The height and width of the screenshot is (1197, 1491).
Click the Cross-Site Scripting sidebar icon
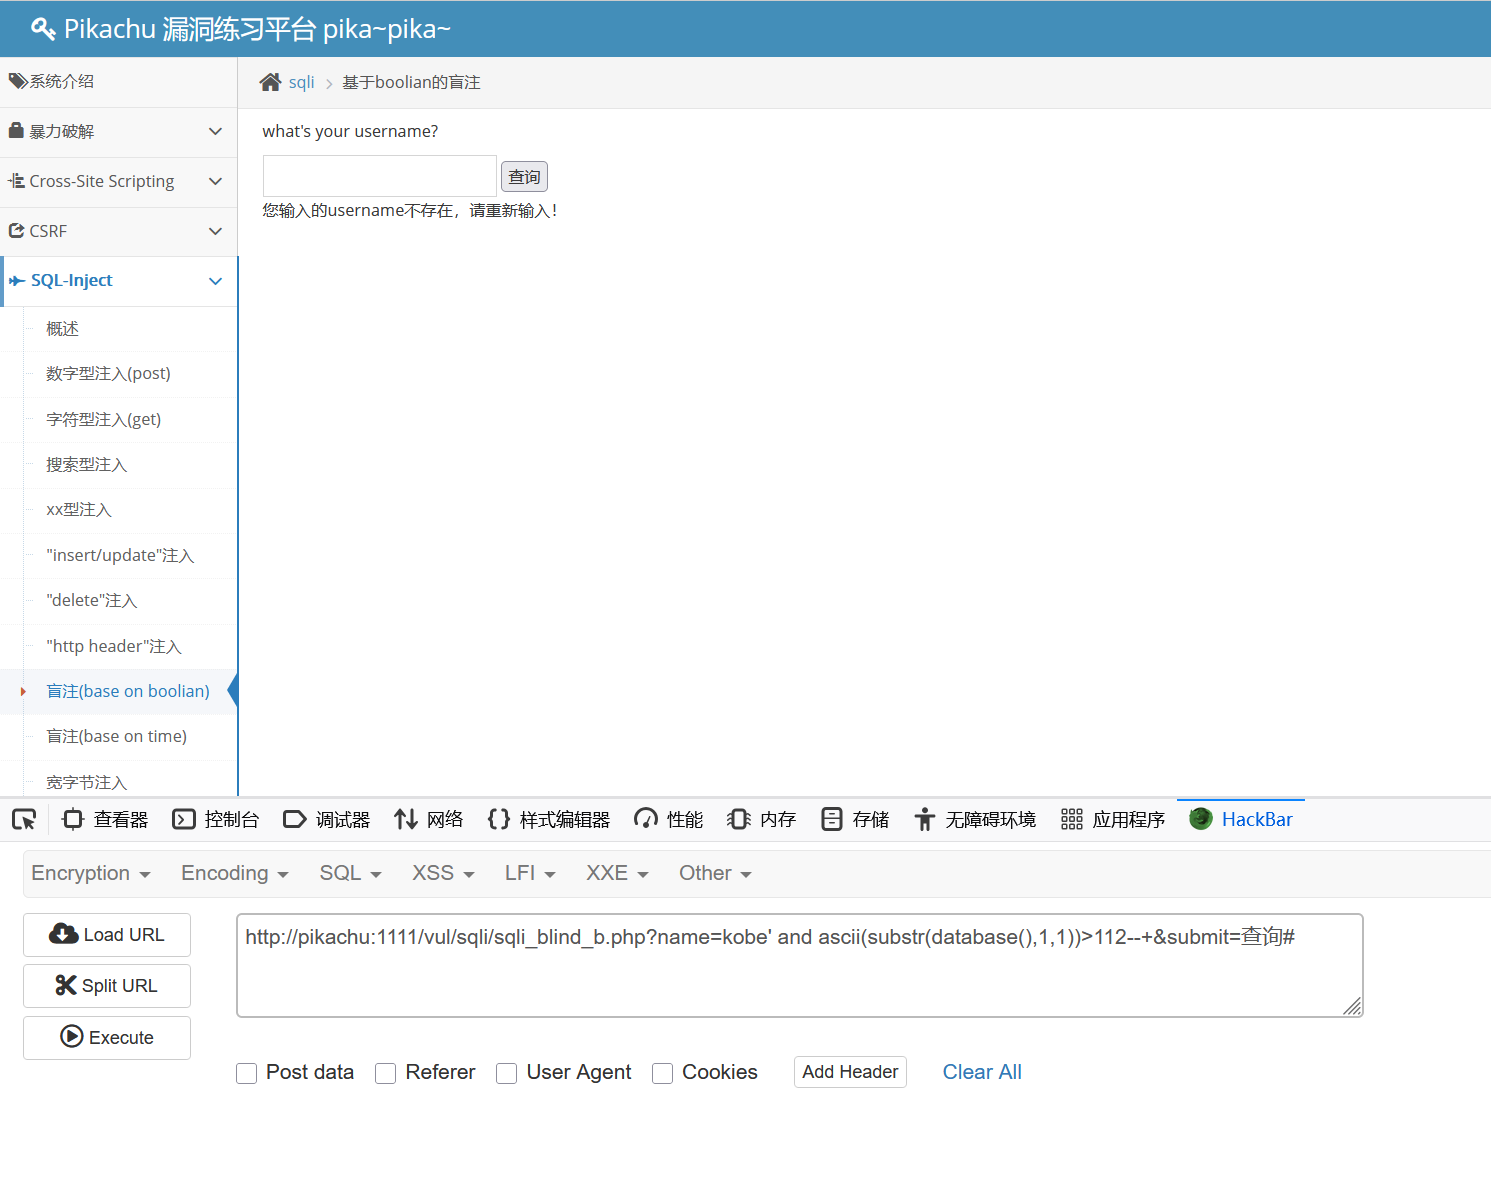click(17, 181)
